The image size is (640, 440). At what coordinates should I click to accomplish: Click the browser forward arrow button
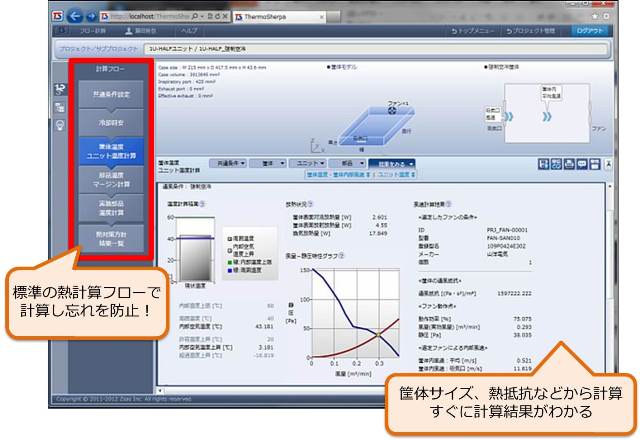(x=91, y=16)
